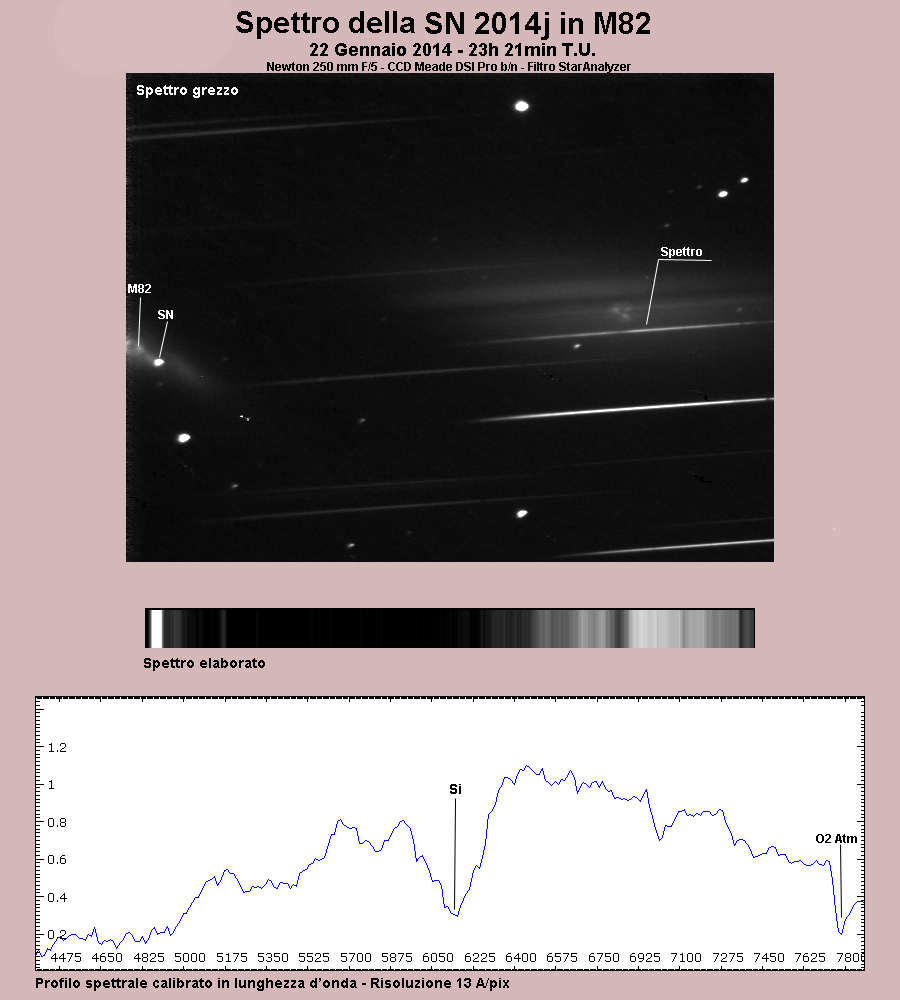The image size is (900, 1000).
Task: Click the y-axis value '0.8'
Action: click(x=57, y=823)
